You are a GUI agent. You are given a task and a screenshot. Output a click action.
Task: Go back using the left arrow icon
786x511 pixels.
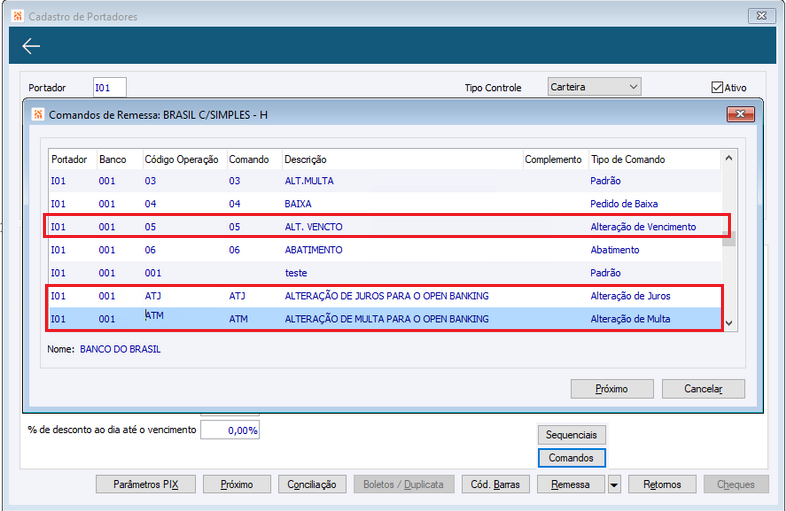coord(31,46)
